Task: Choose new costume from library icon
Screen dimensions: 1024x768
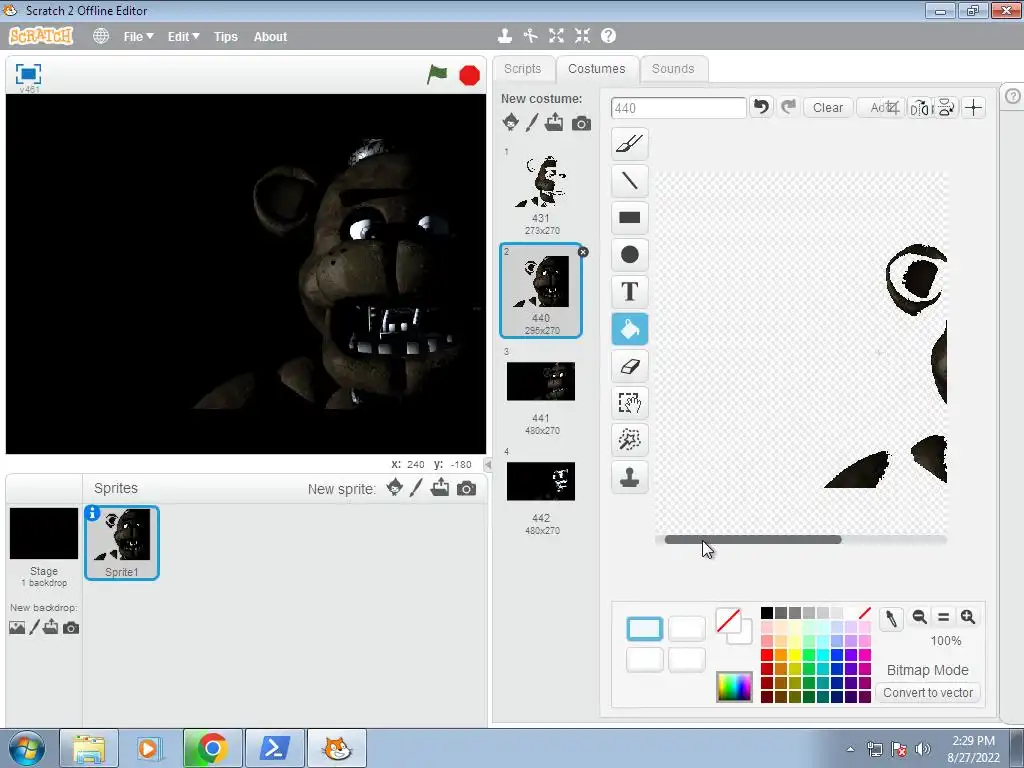Action: tap(511, 122)
